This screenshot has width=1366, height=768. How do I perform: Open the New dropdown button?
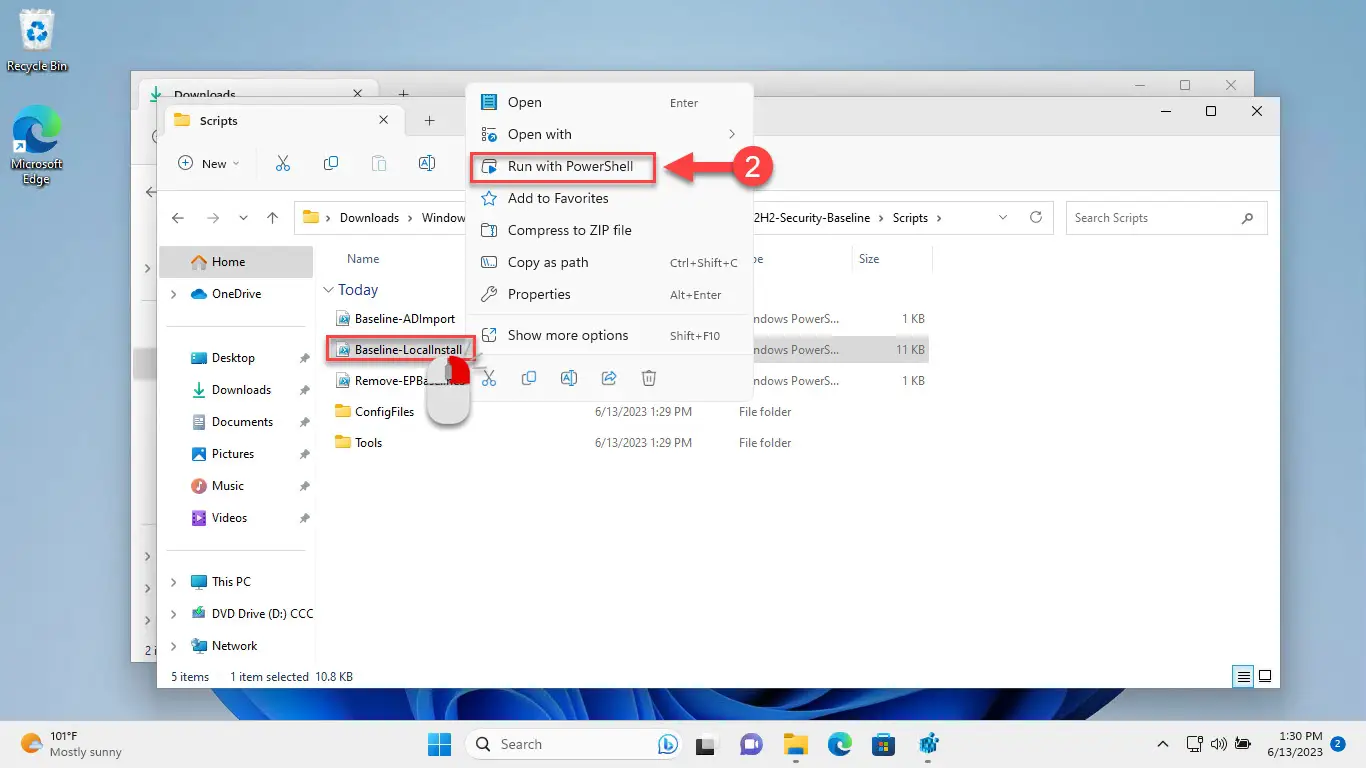[x=209, y=163]
